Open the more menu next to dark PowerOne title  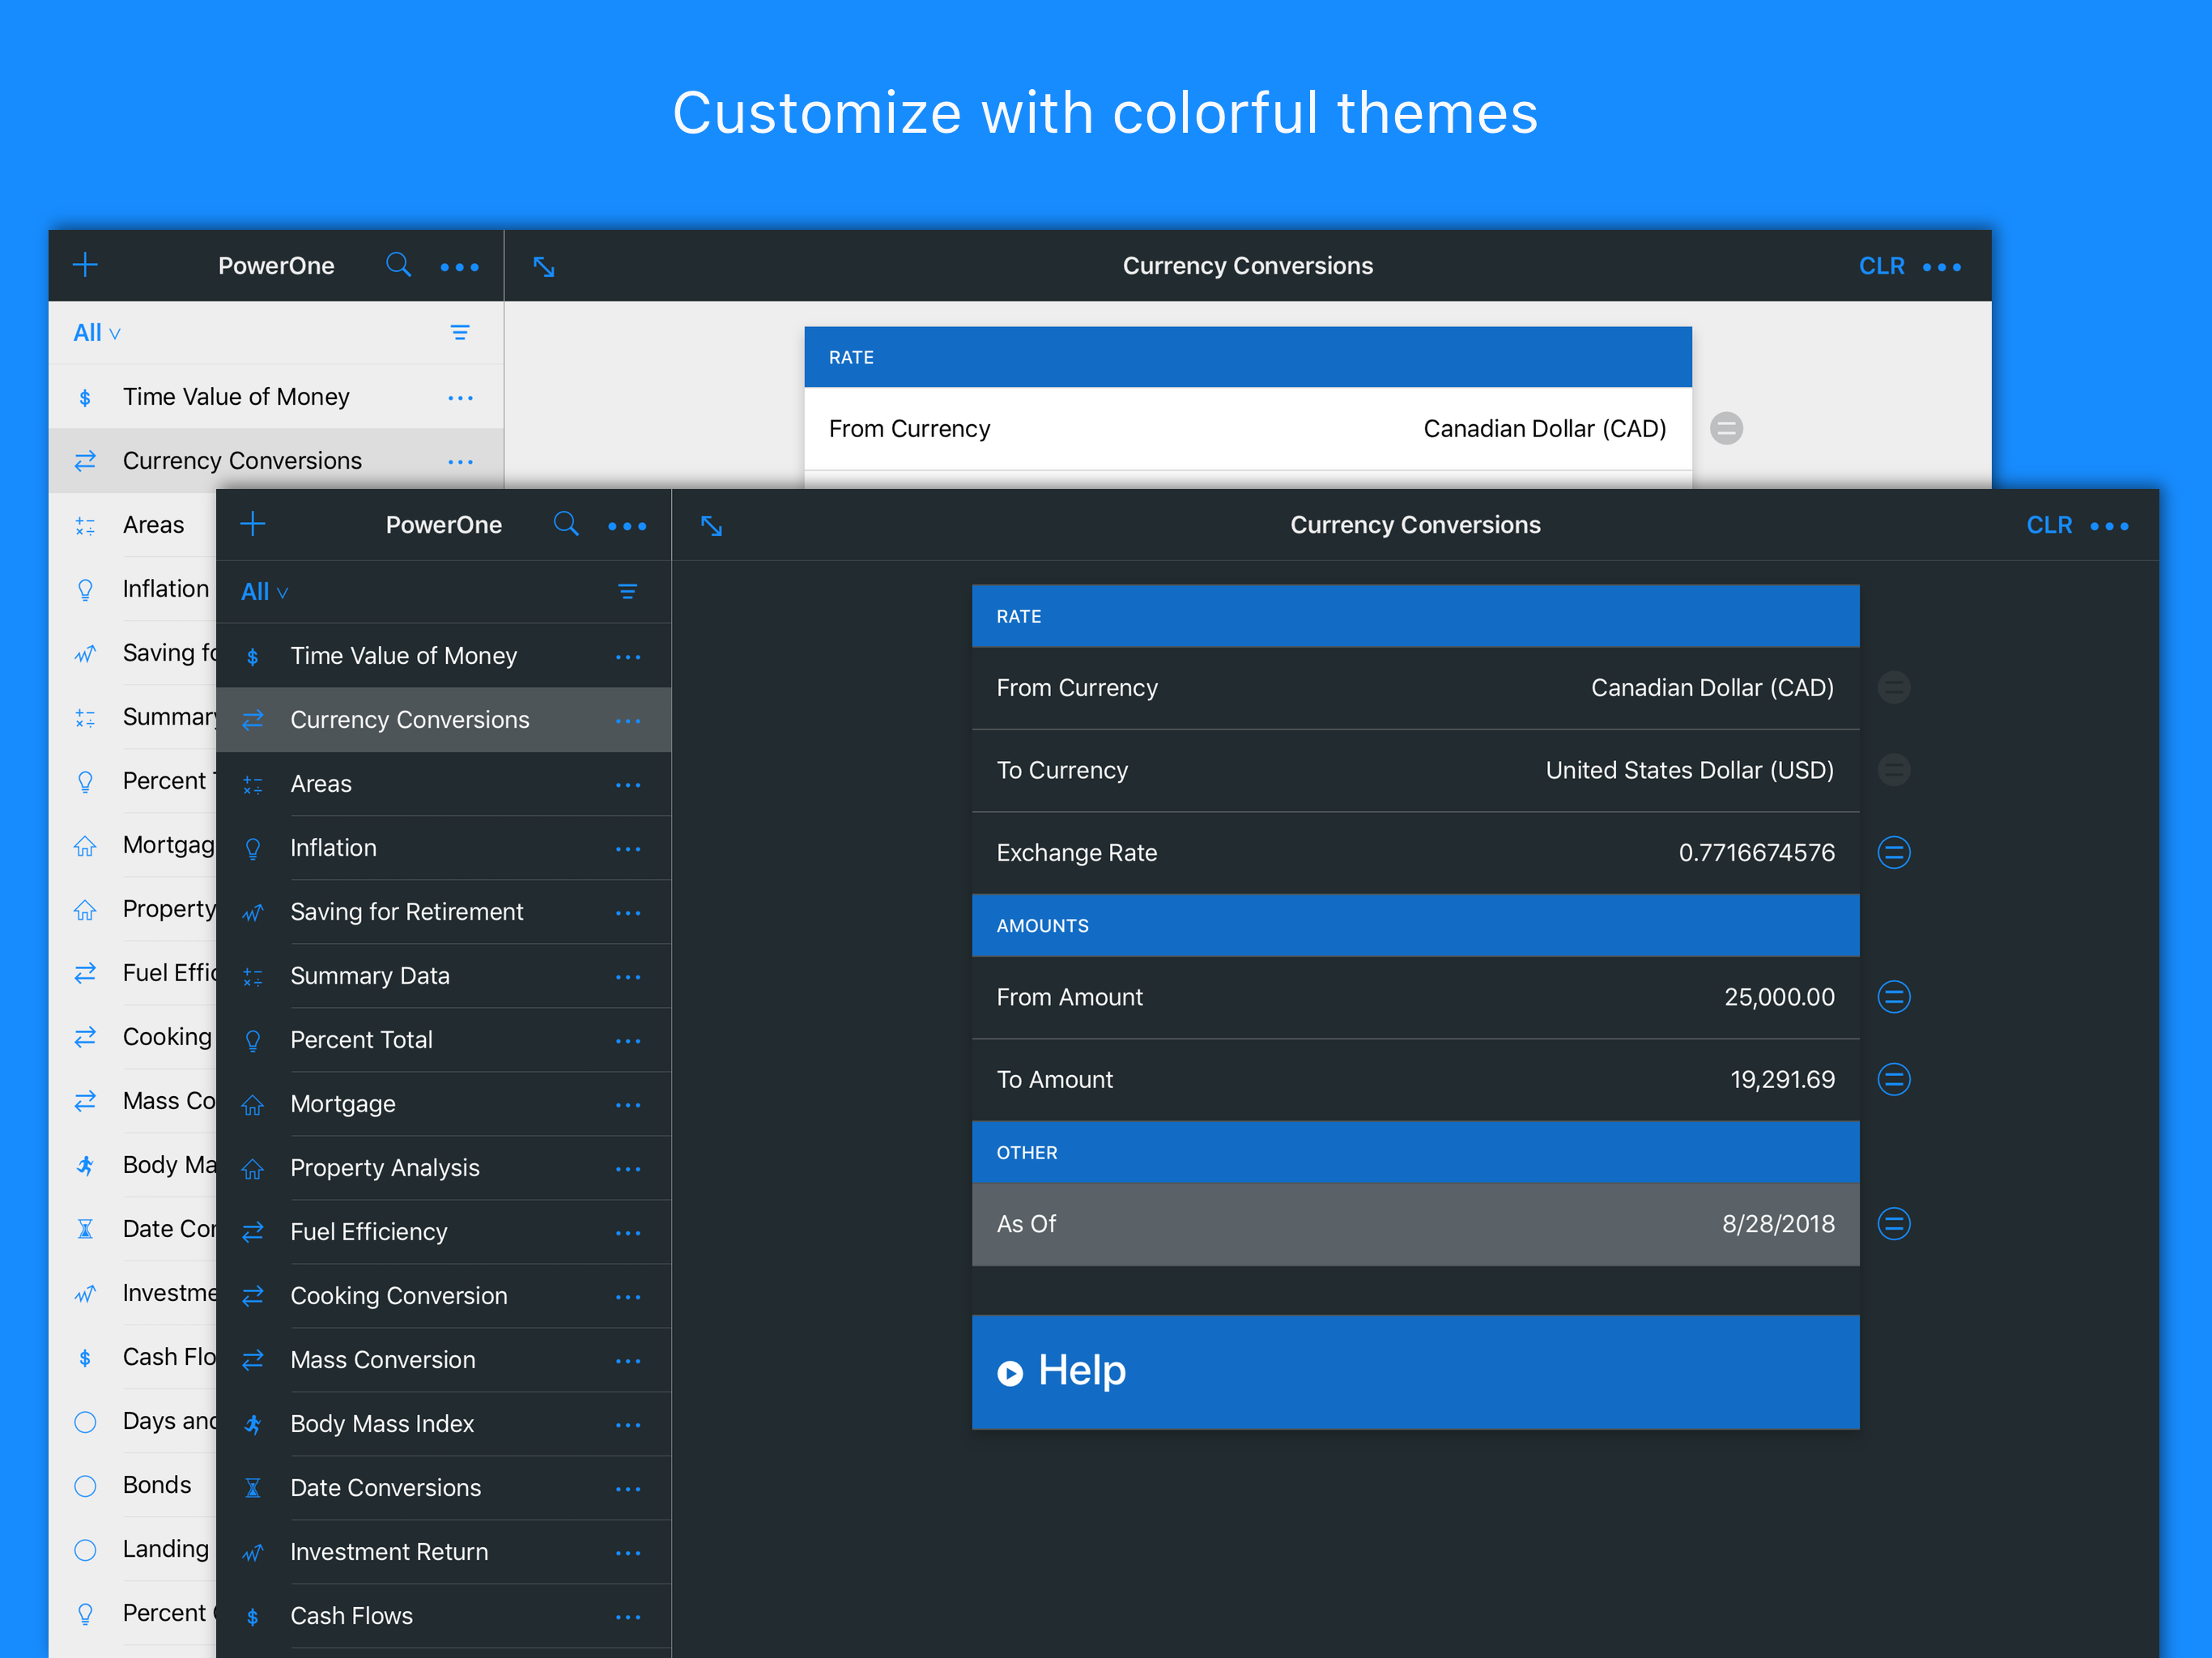[627, 526]
